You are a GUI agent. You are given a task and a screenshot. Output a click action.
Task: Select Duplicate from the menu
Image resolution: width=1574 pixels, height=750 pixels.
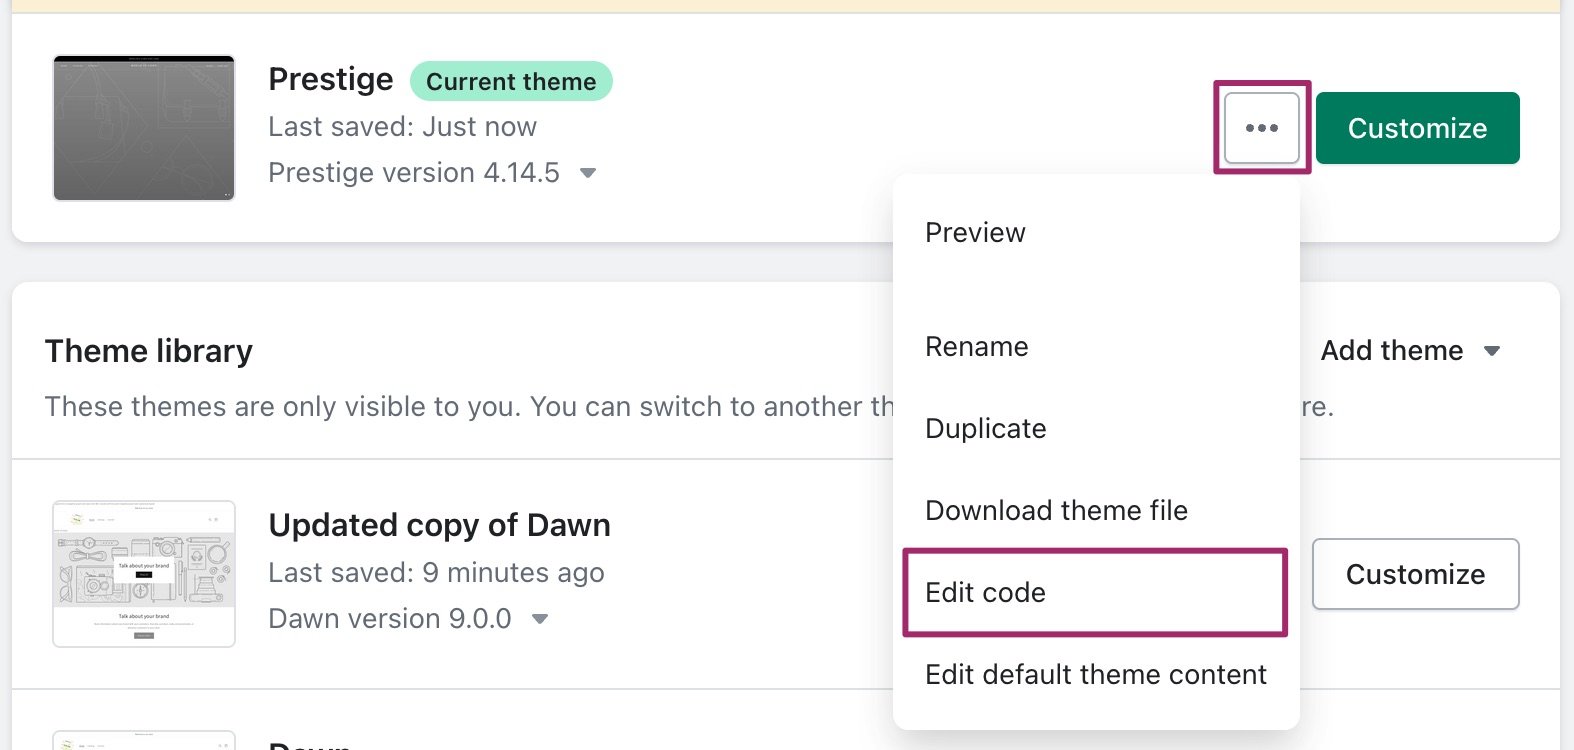pos(985,429)
